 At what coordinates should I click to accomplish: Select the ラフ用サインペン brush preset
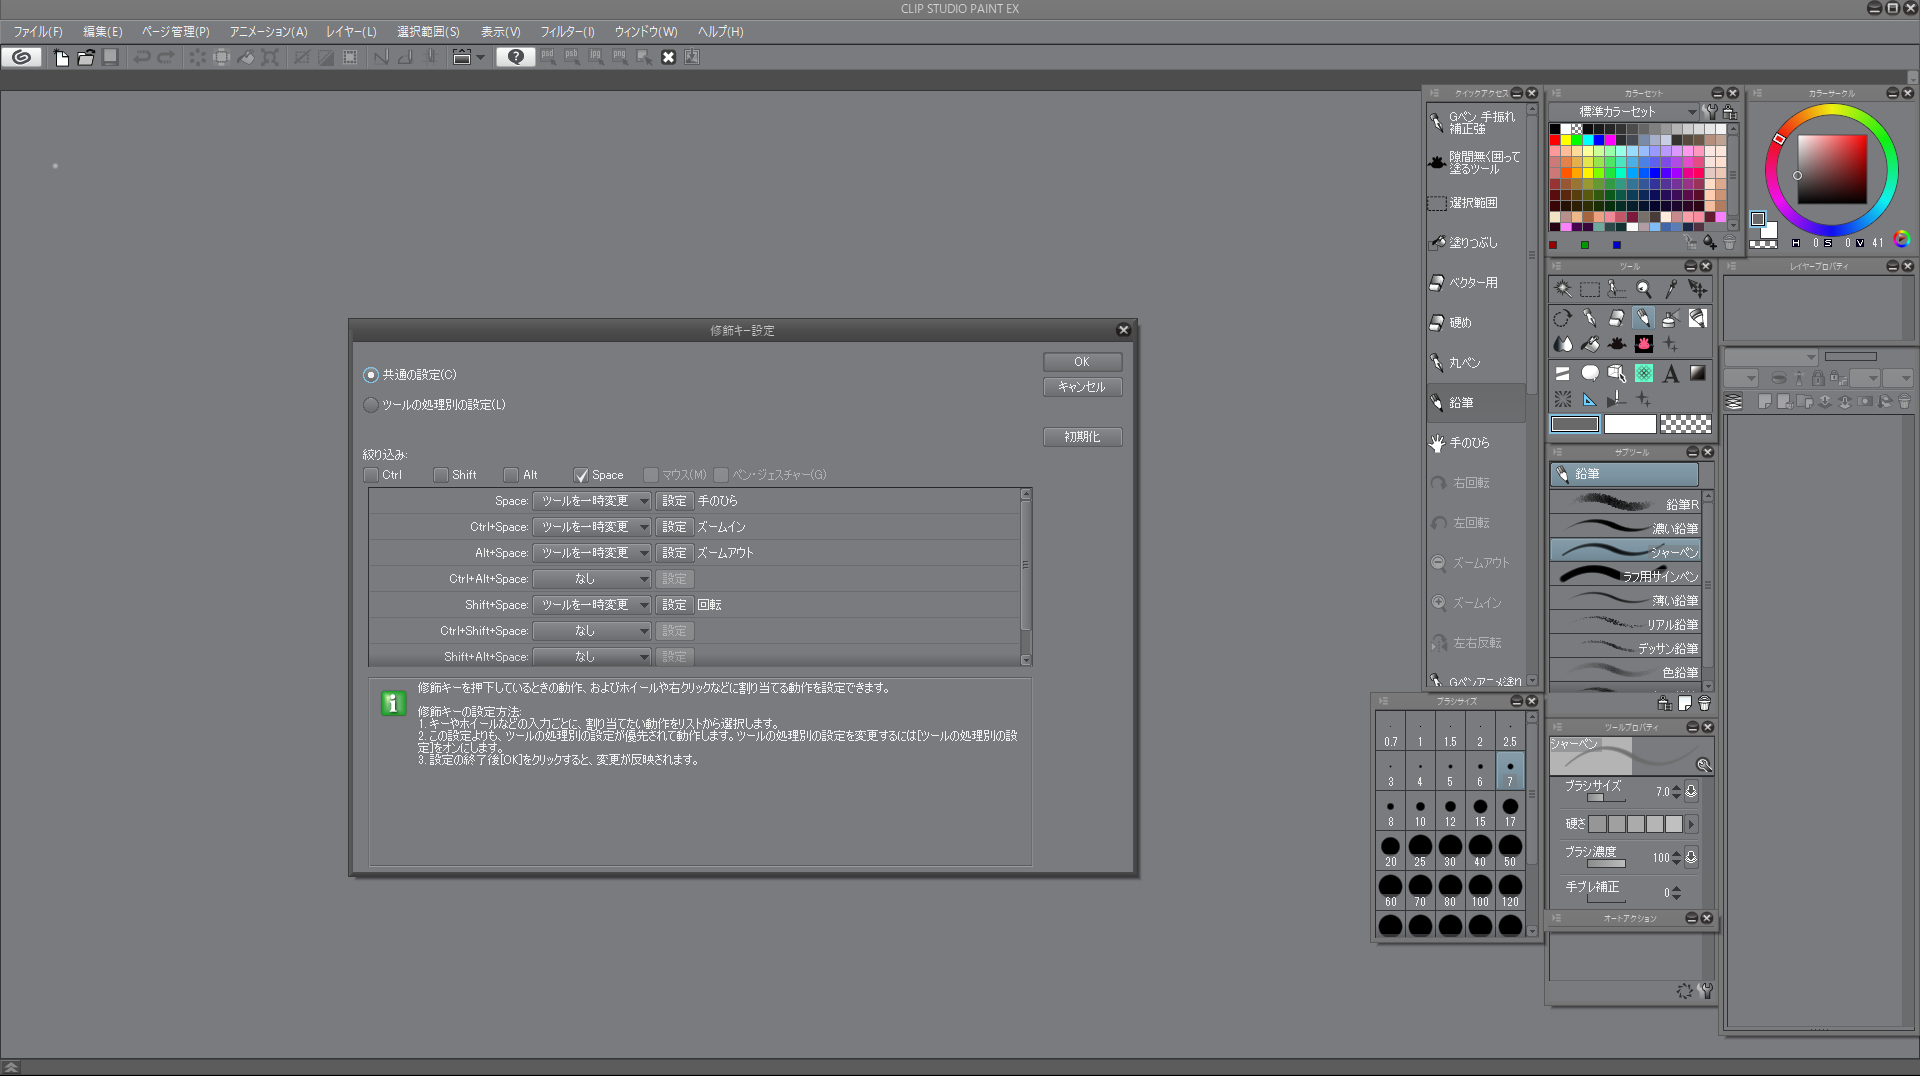pyautogui.click(x=1625, y=576)
